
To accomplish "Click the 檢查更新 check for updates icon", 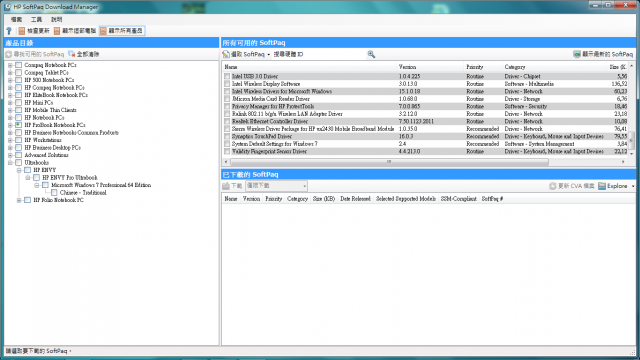I will pos(22,31).
